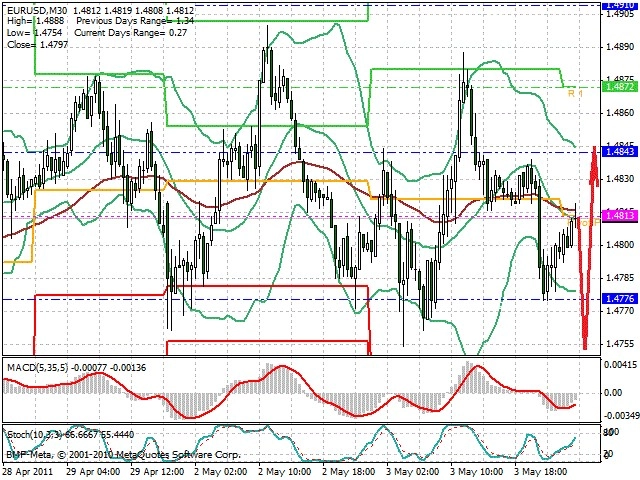The image size is (640, 480).
Task: Click the orange R1 resistance label
Action: (576, 93)
